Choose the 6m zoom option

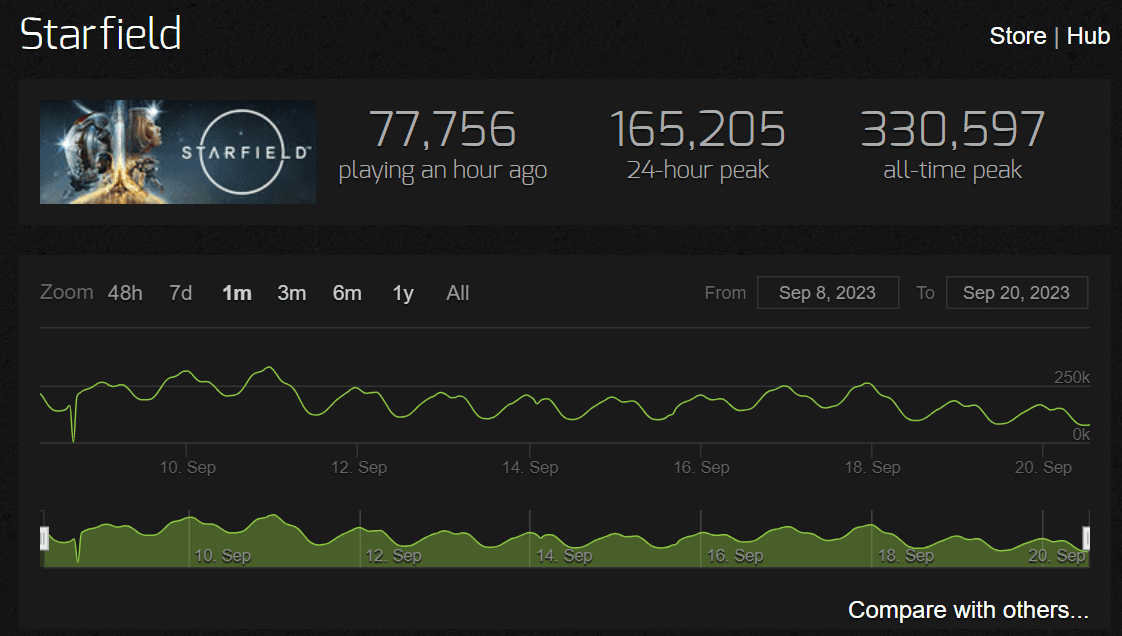click(x=347, y=293)
